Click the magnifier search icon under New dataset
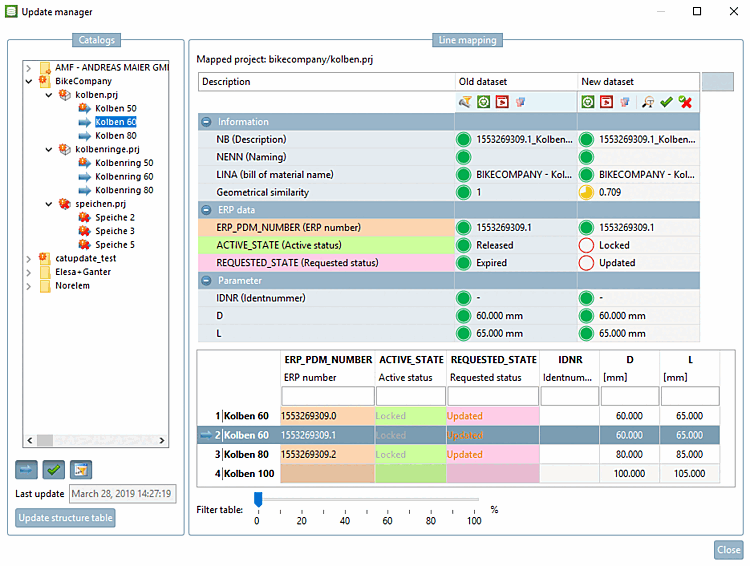This screenshot has width=750, height=566. pyautogui.click(x=649, y=102)
